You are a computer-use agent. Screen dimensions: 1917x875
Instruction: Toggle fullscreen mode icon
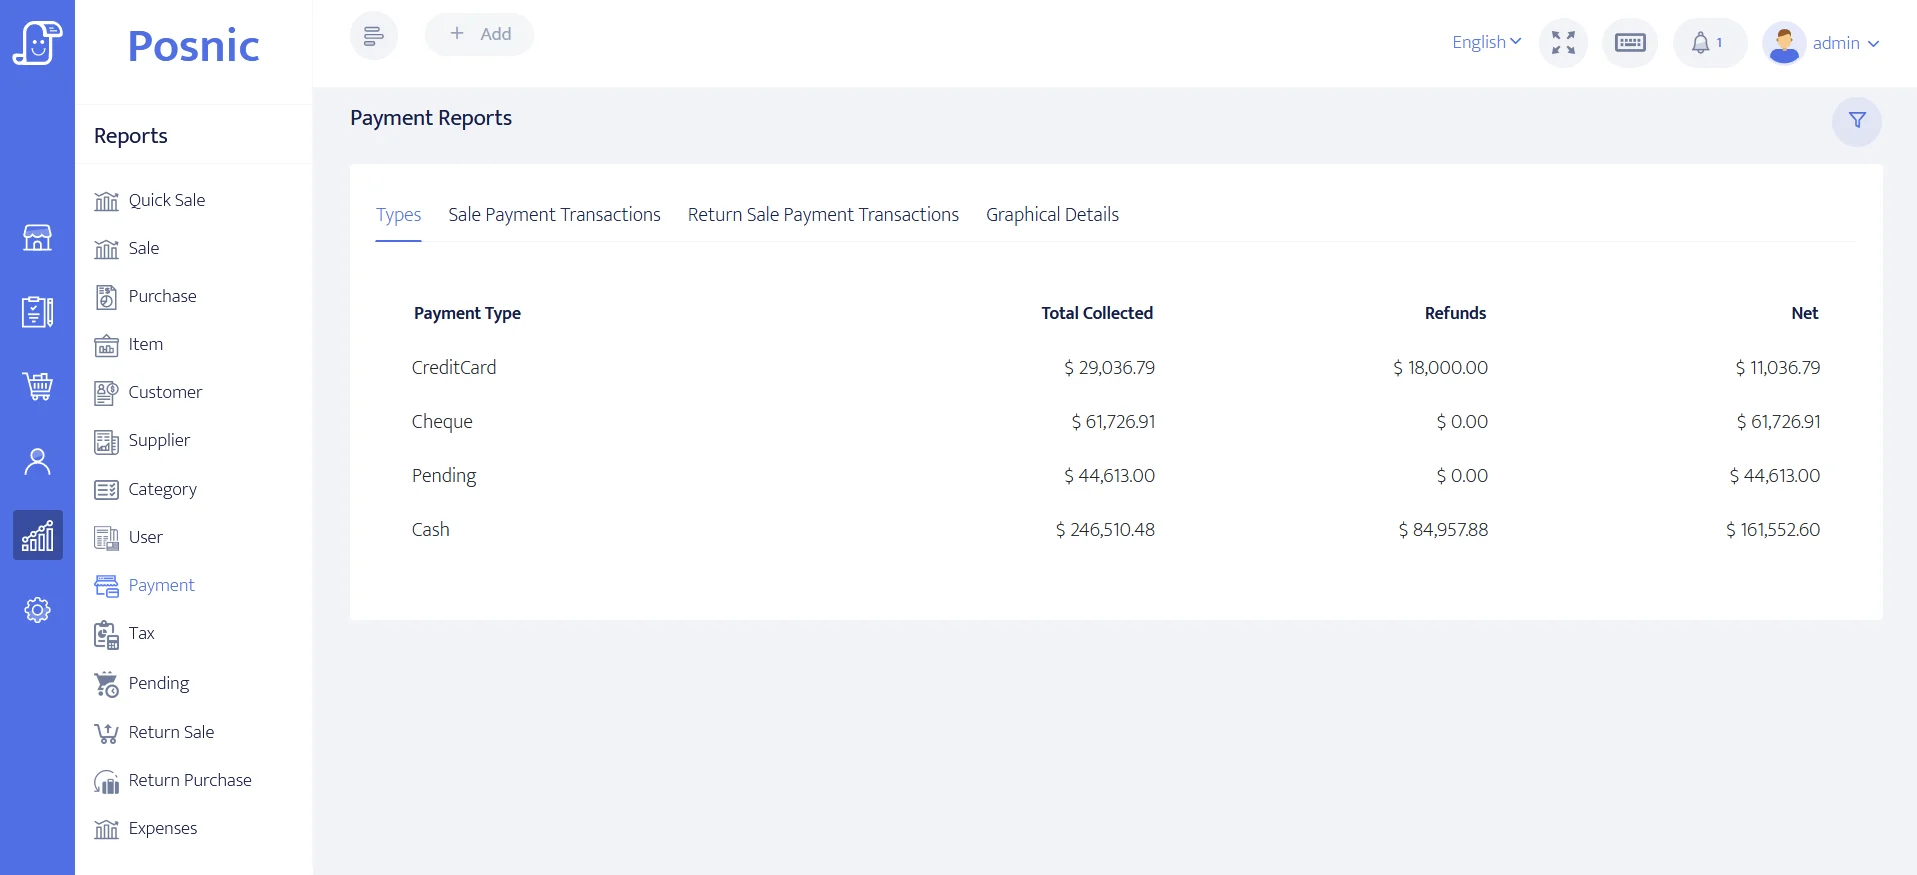pyautogui.click(x=1563, y=43)
